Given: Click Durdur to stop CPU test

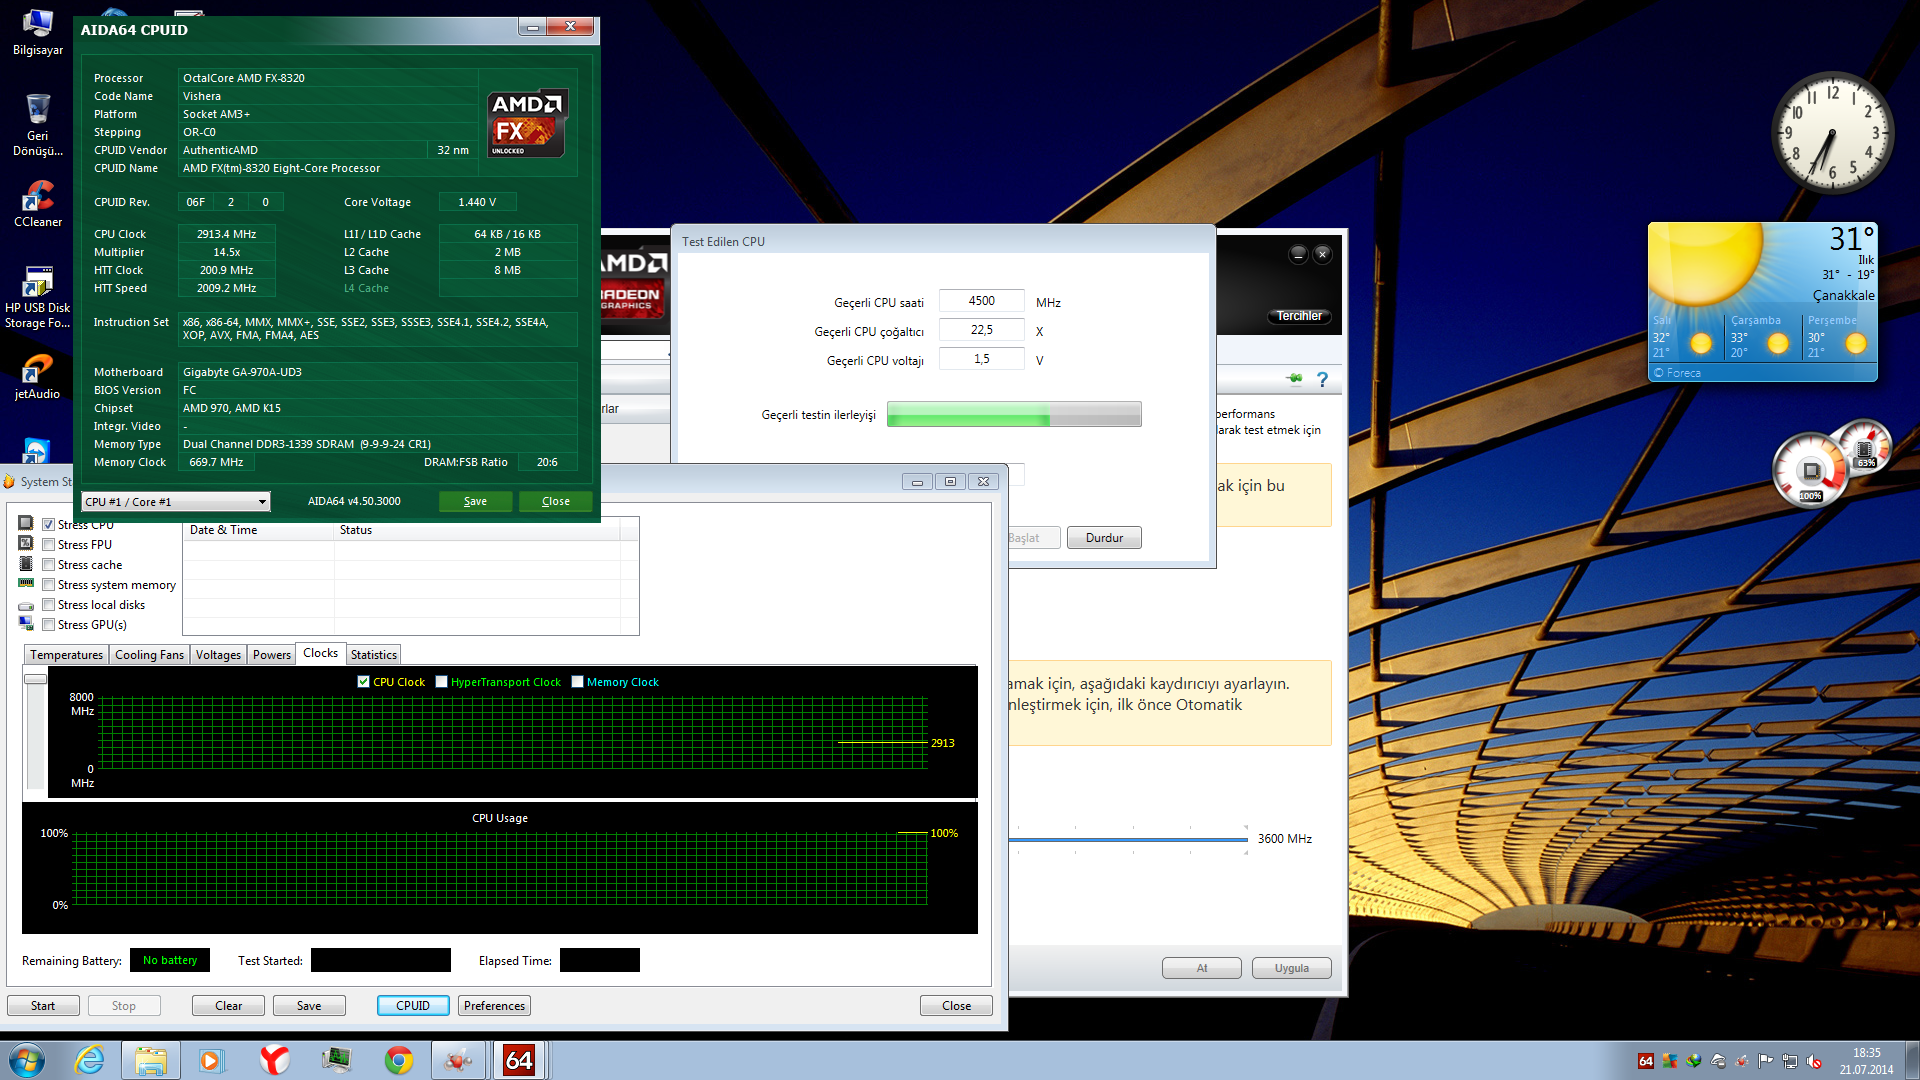Looking at the screenshot, I should [x=1104, y=538].
